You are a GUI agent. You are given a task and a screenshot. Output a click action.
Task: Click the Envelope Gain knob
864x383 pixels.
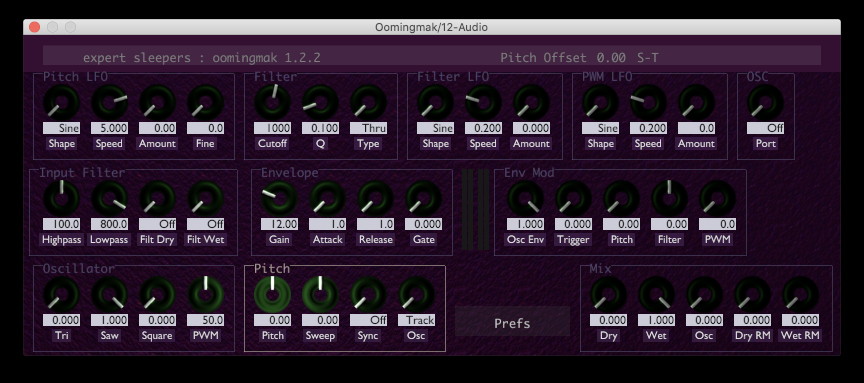(x=279, y=198)
